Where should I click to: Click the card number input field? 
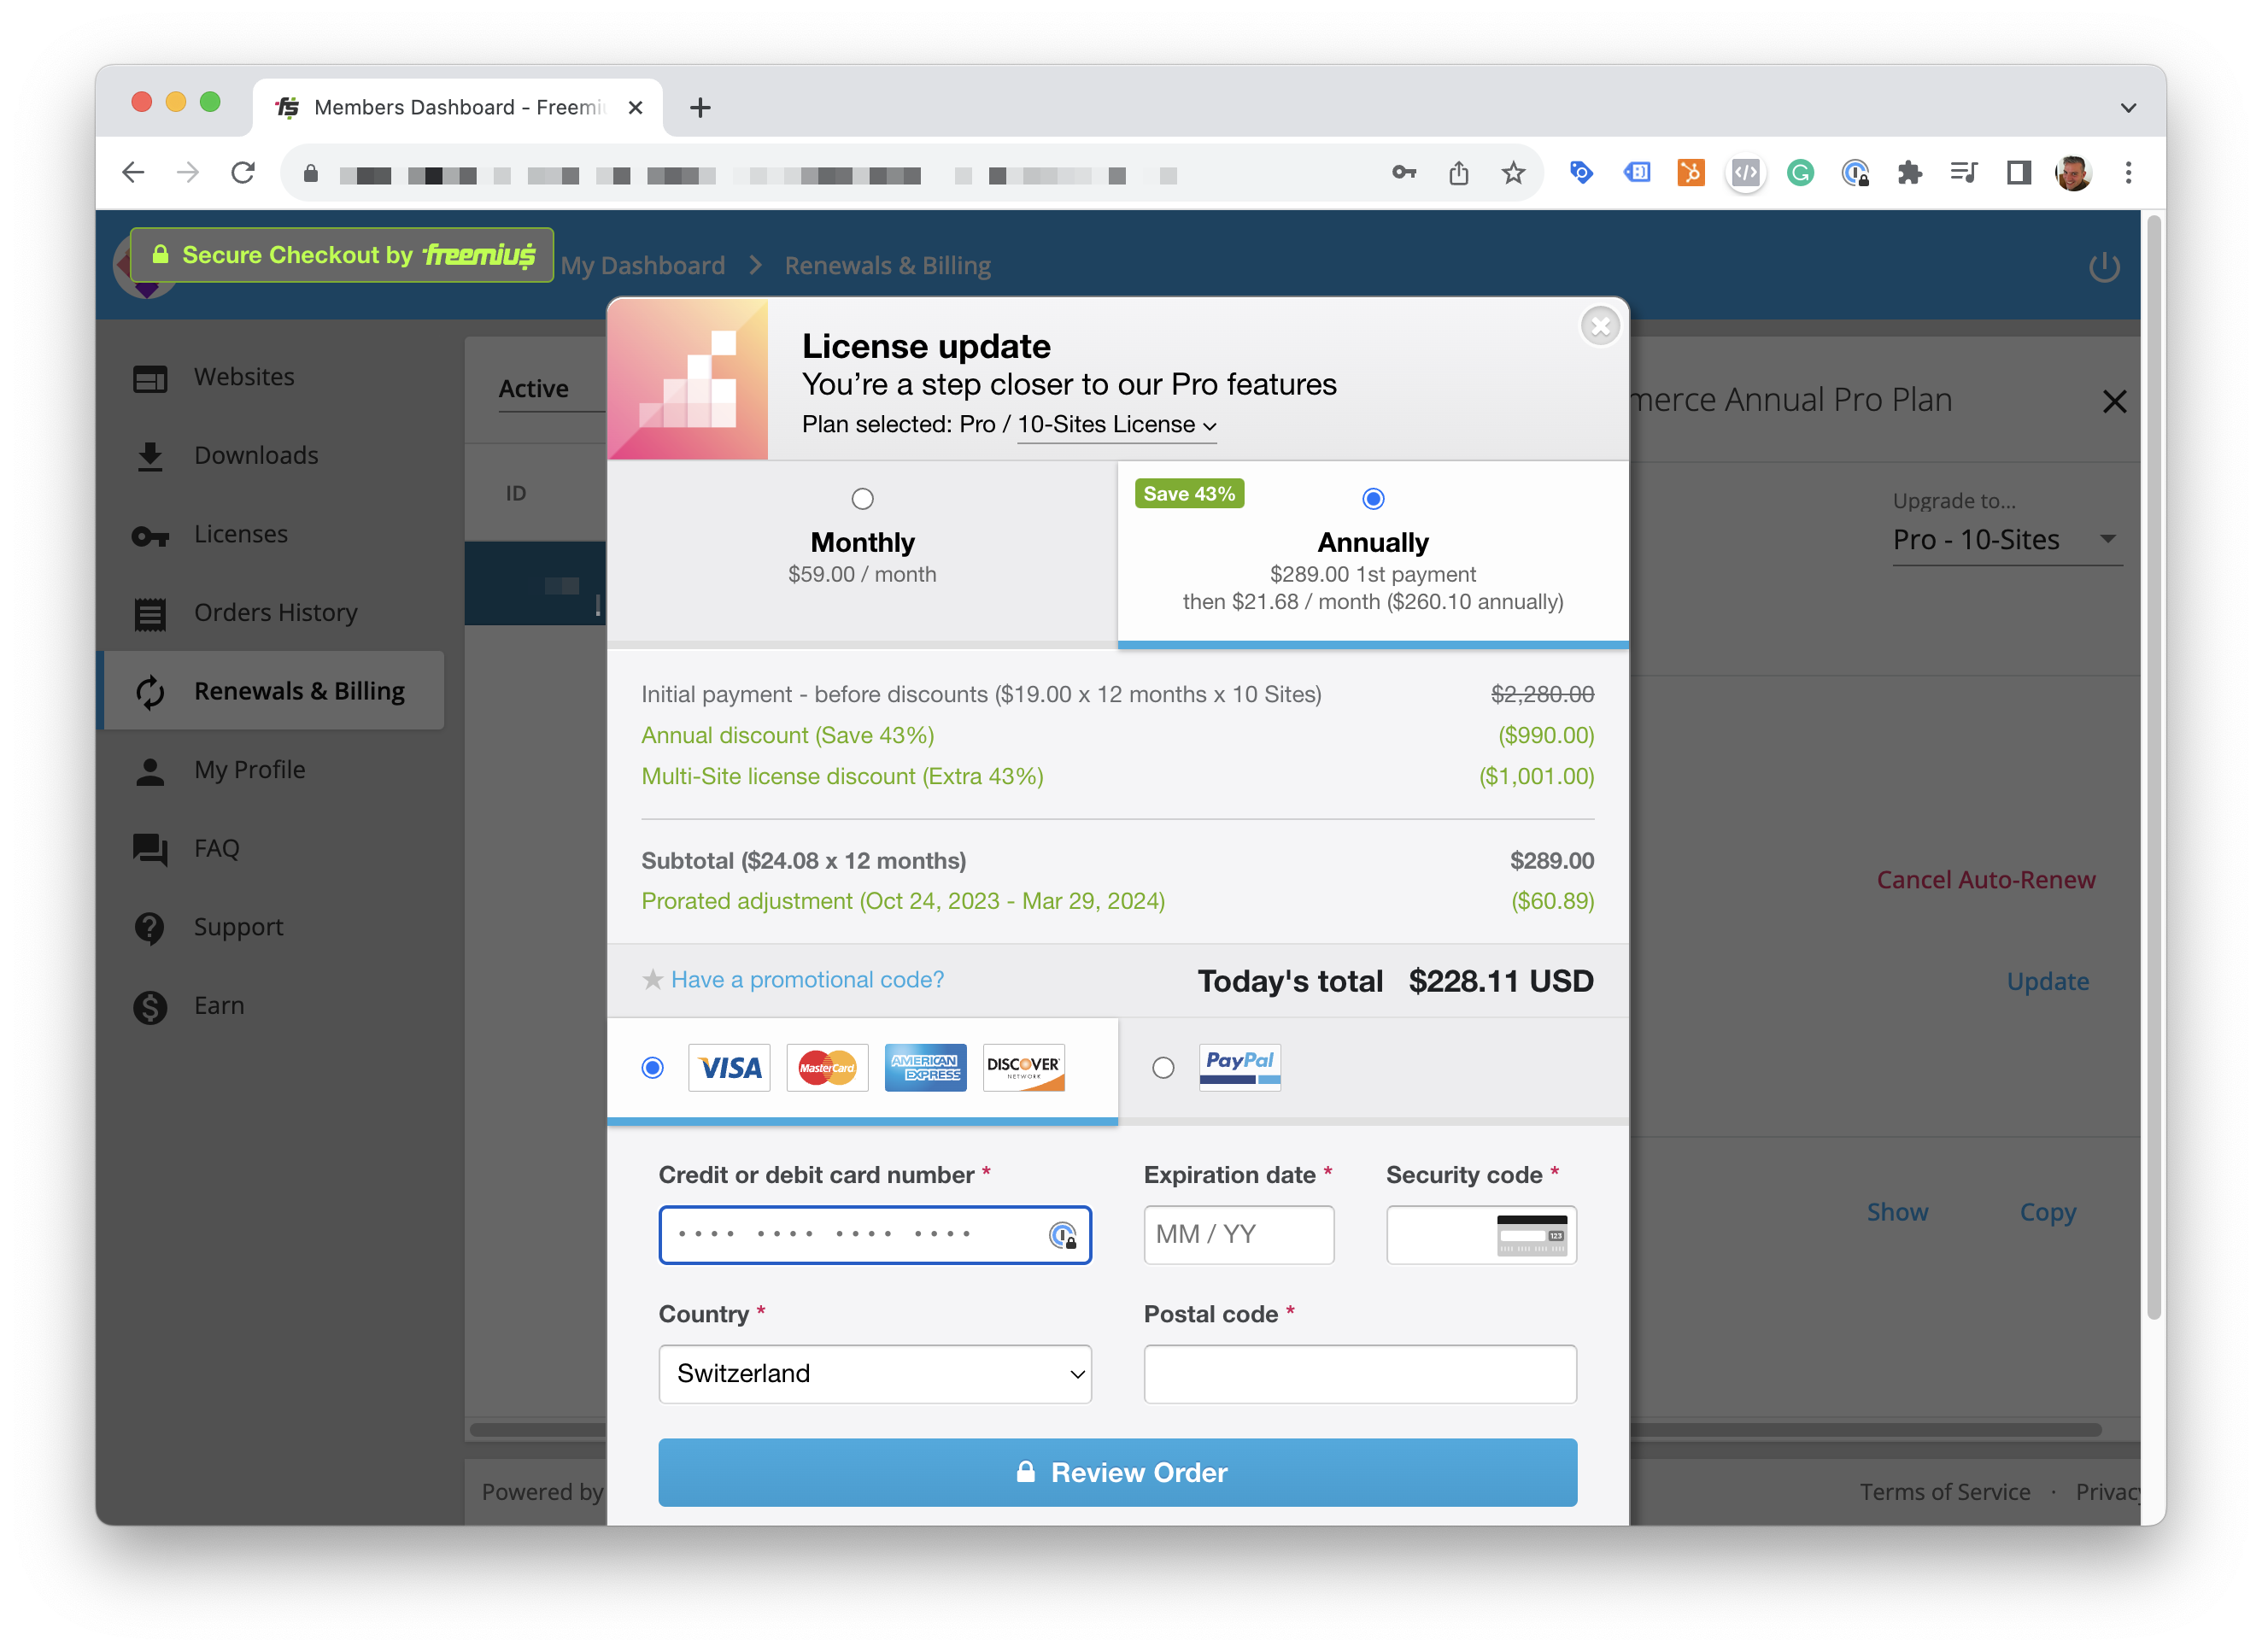coord(874,1236)
